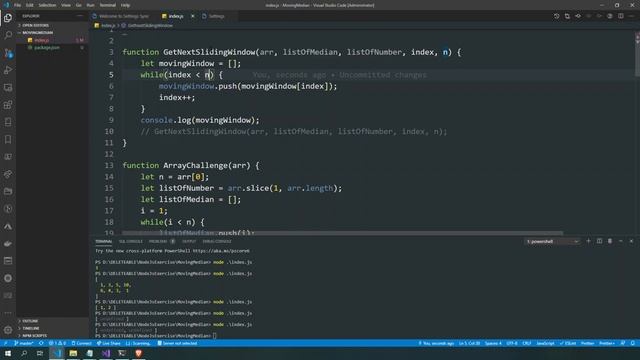Click CRLF line ending in status bar
The image size is (640, 360).
pos(527,343)
